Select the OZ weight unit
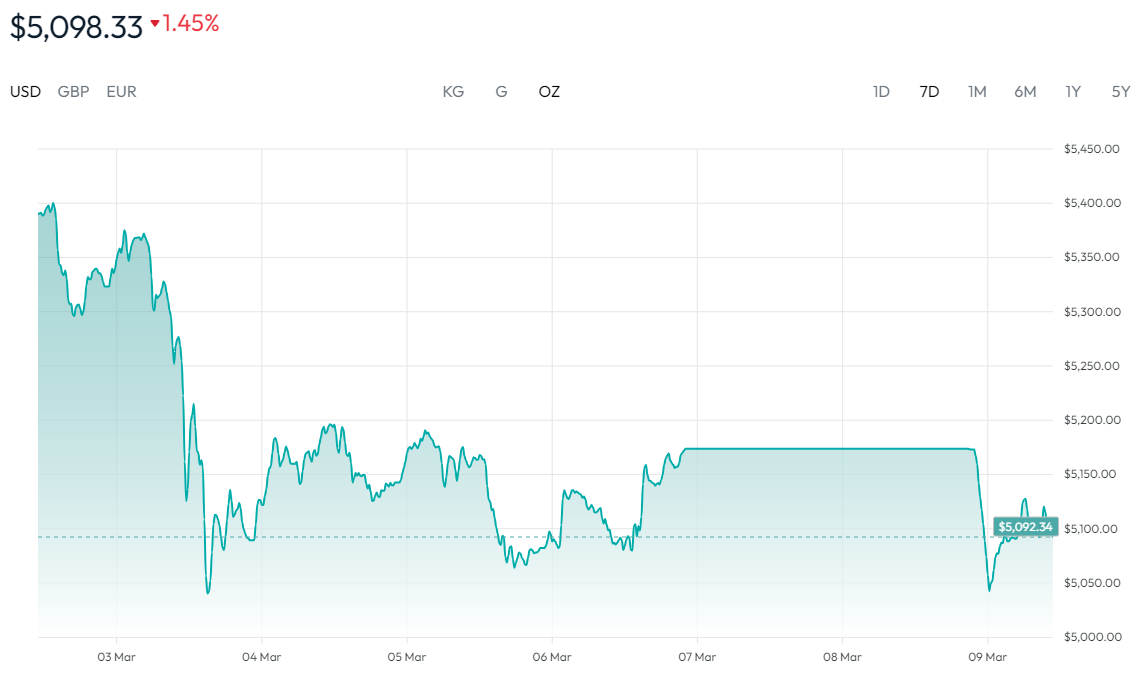This screenshot has width=1147, height=675. coord(549,92)
